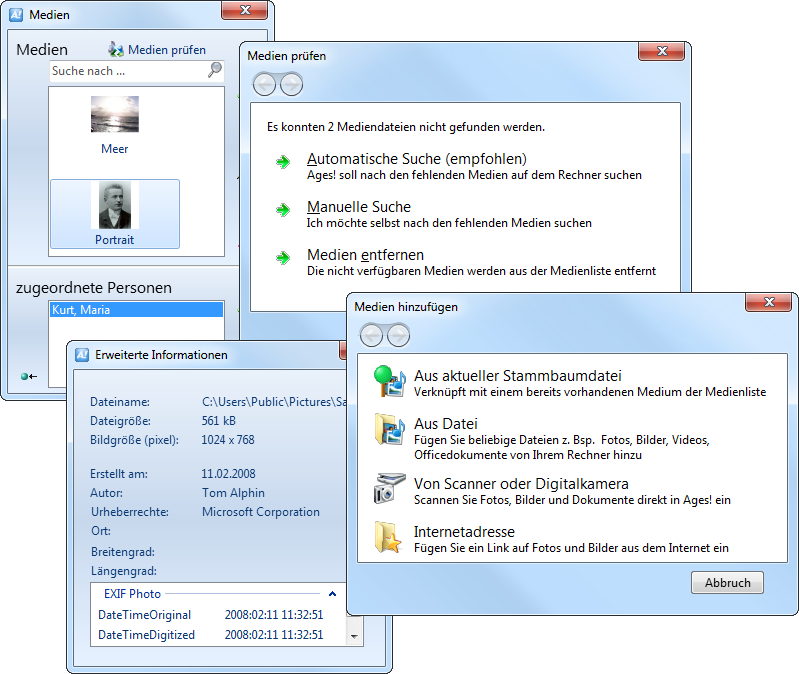Click the small green dot arrow icon
The height and width of the screenshot is (674, 799).
[28, 376]
